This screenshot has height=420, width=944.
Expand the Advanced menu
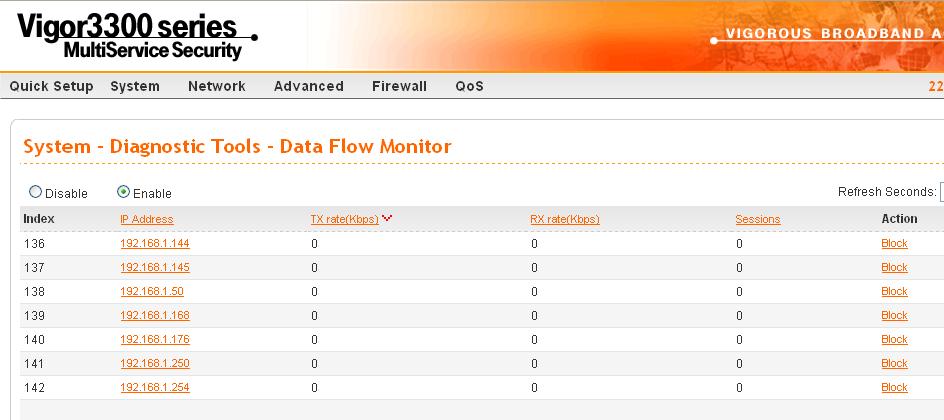309,86
